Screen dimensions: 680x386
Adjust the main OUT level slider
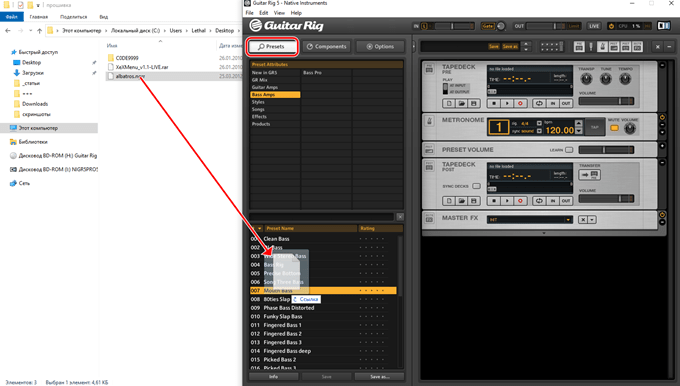point(546,26)
